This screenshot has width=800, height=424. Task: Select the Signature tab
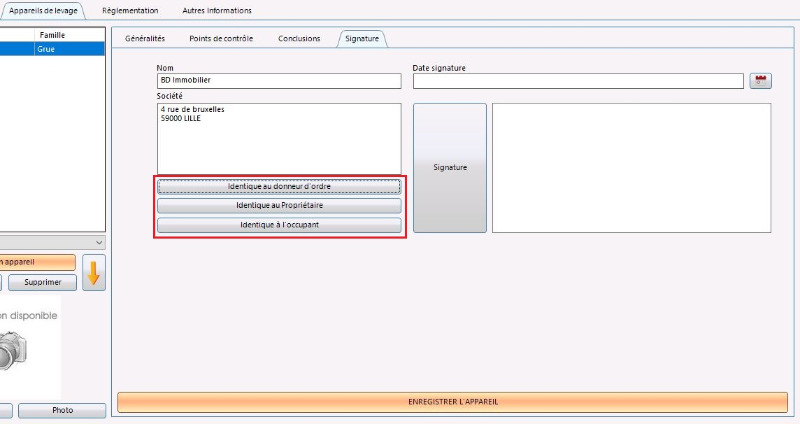(x=362, y=38)
